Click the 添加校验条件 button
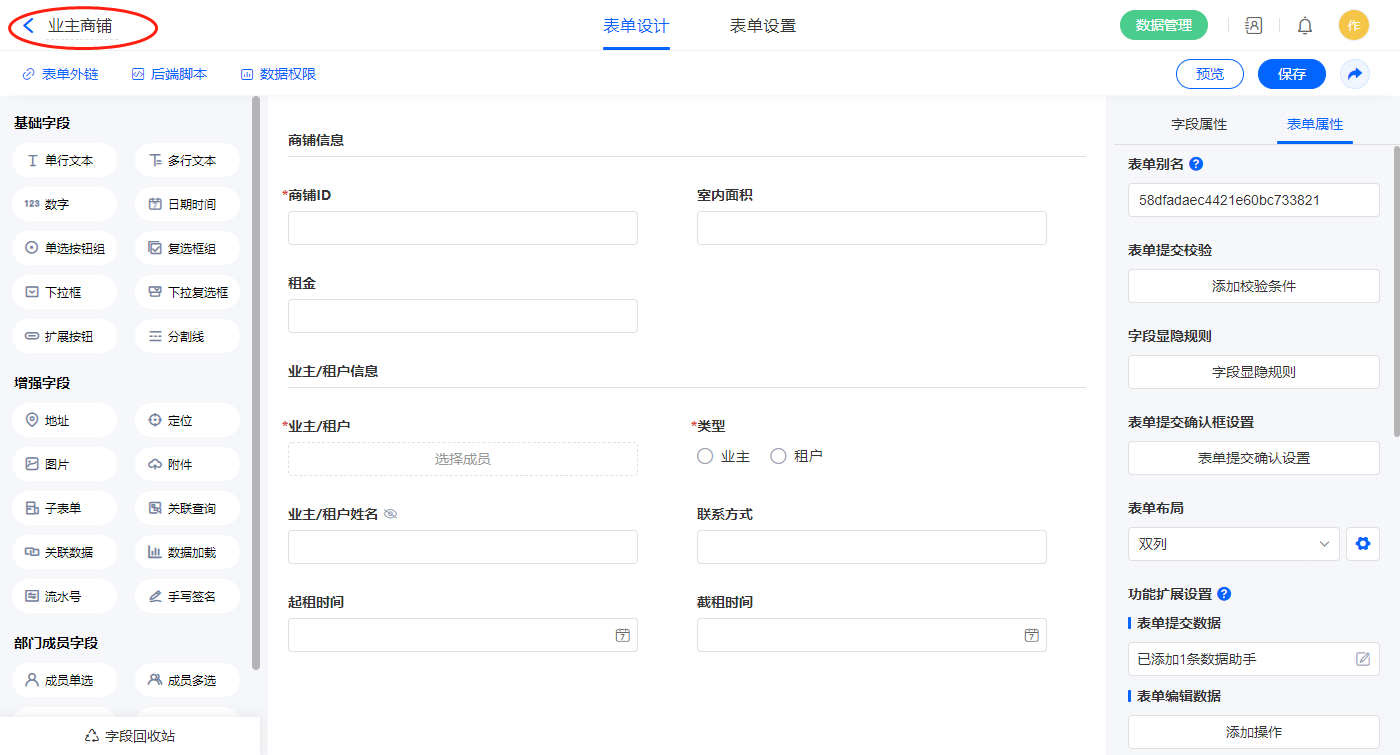 pos(1253,286)
